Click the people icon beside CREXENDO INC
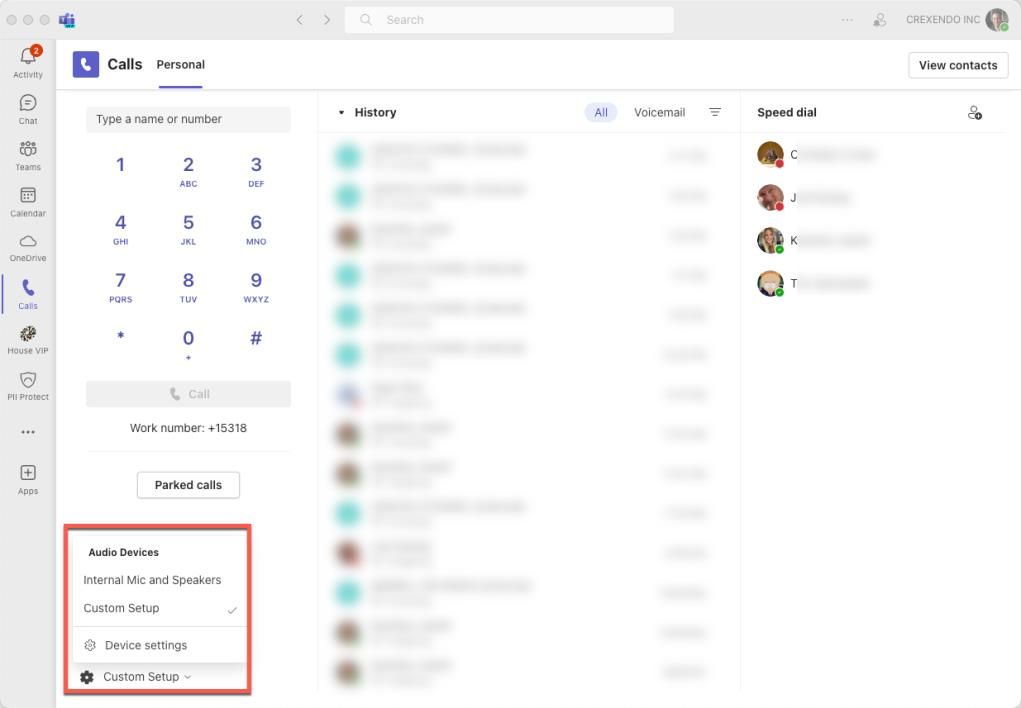Viewport: 1021px width, 708px height. 880,20
